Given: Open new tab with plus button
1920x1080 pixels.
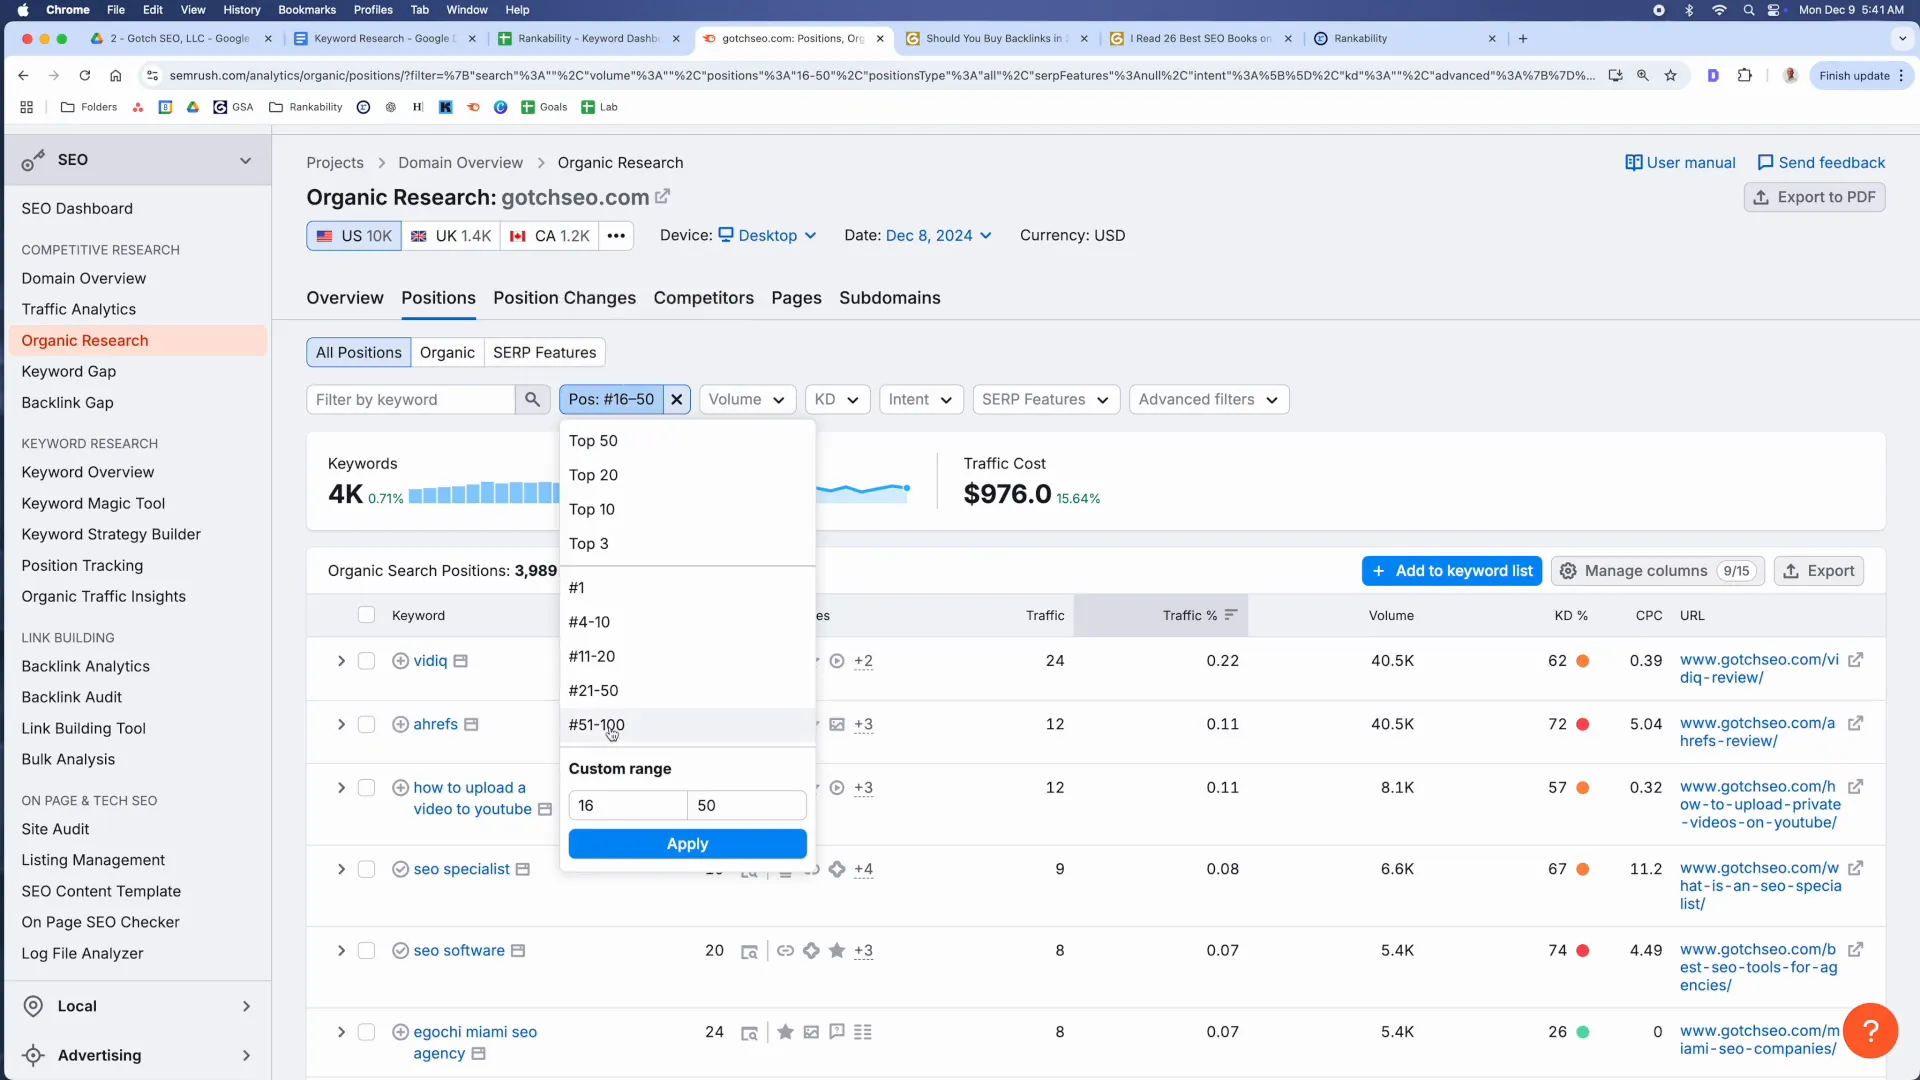Looking at the screenshot, I should [x=1523, y=38].
